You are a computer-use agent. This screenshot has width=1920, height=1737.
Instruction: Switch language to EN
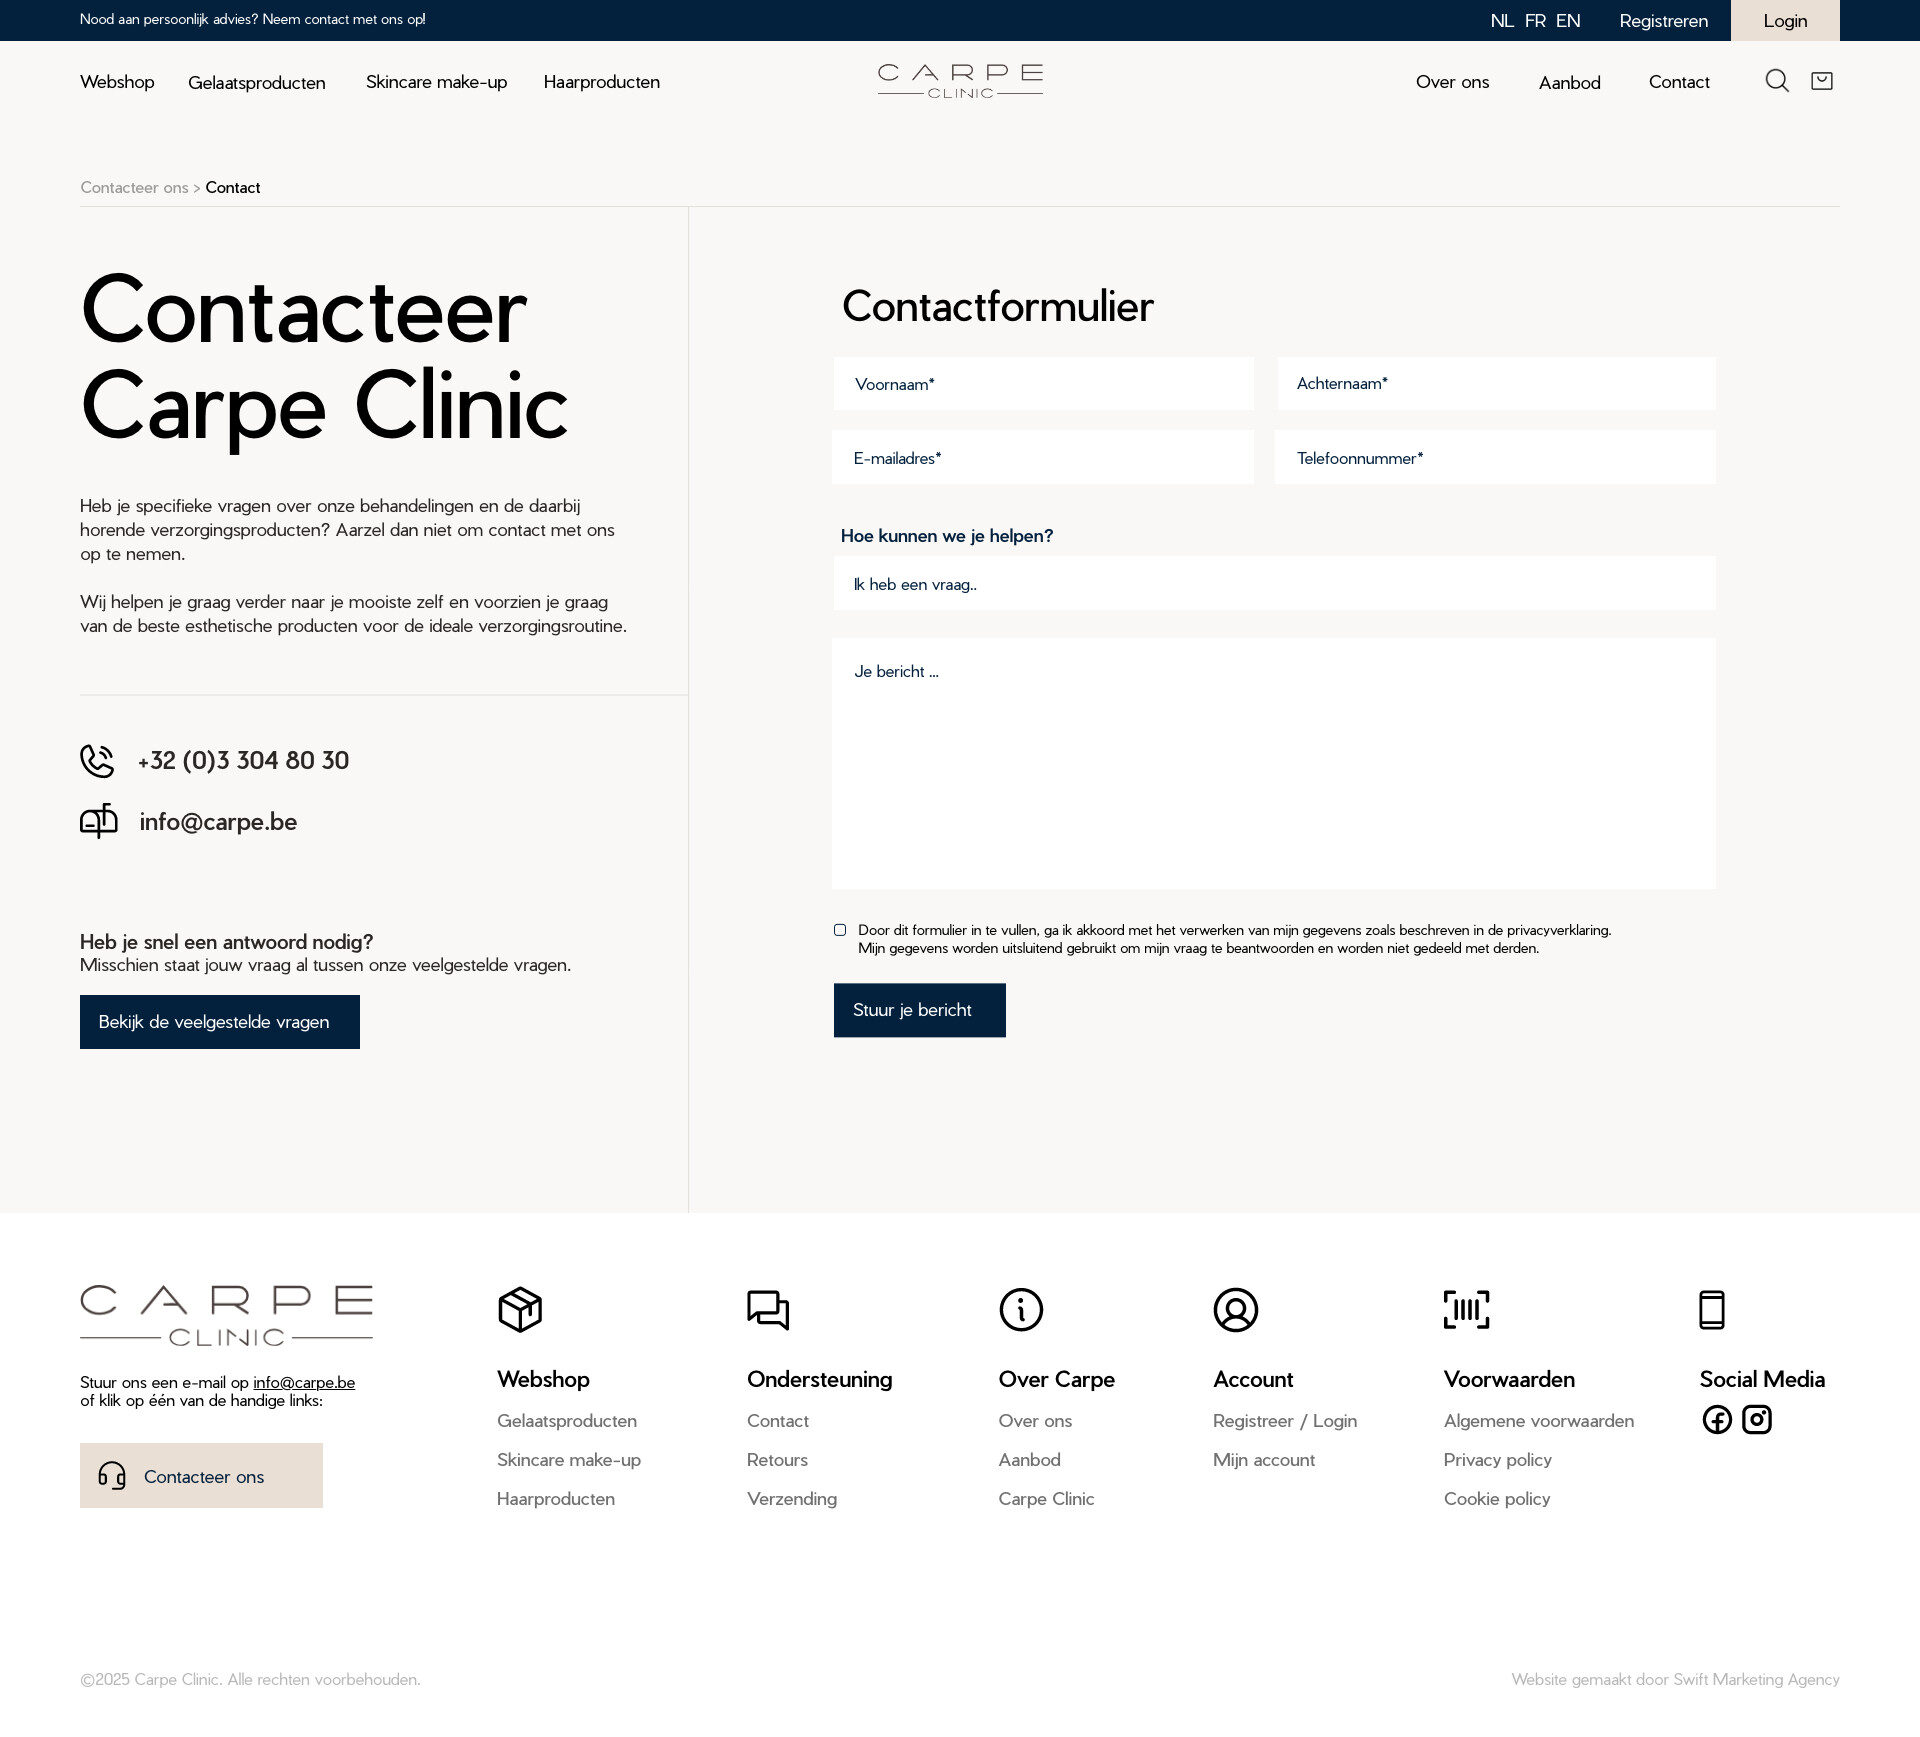tap(1567, 21)
